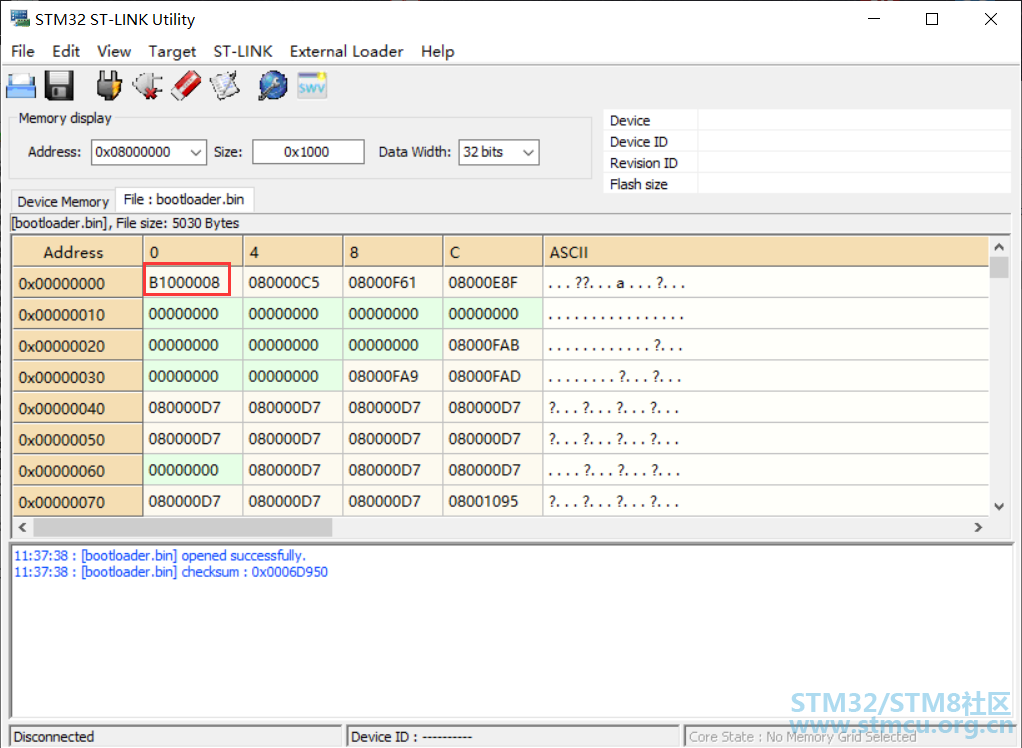
Task: Select cell 08000FA9
Action: 392,376
